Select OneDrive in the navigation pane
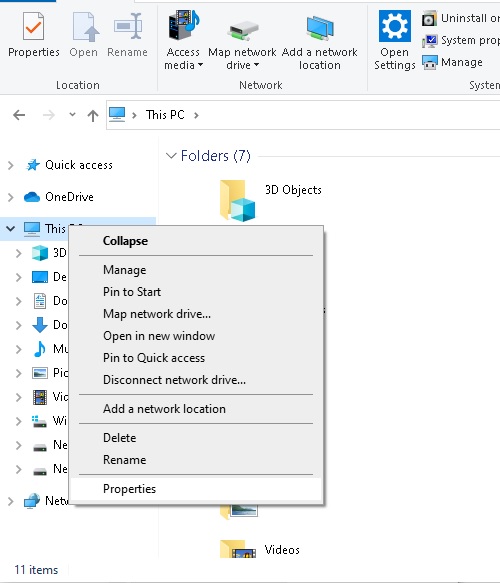500x583 pixels. [x=69, y=197]
